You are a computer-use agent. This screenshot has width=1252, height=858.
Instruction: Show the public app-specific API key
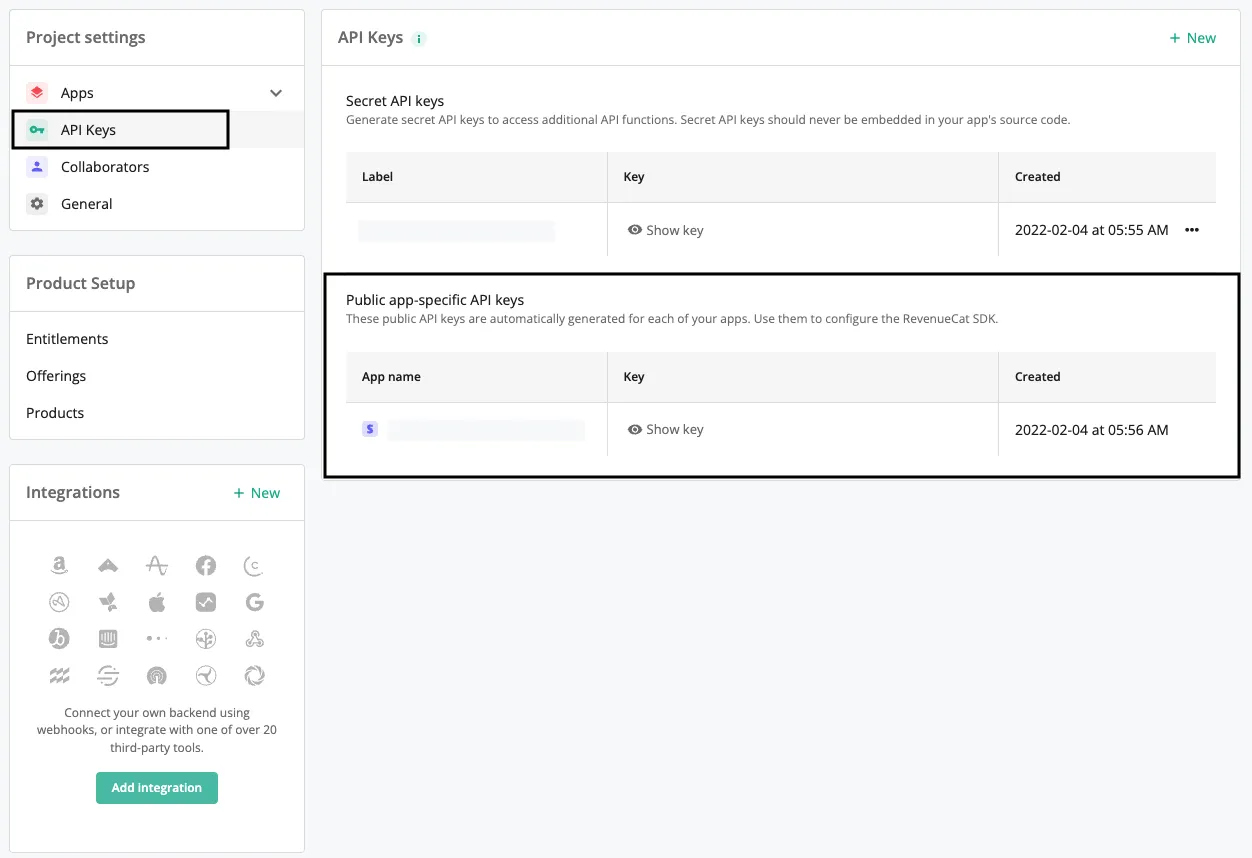point(666,429)
